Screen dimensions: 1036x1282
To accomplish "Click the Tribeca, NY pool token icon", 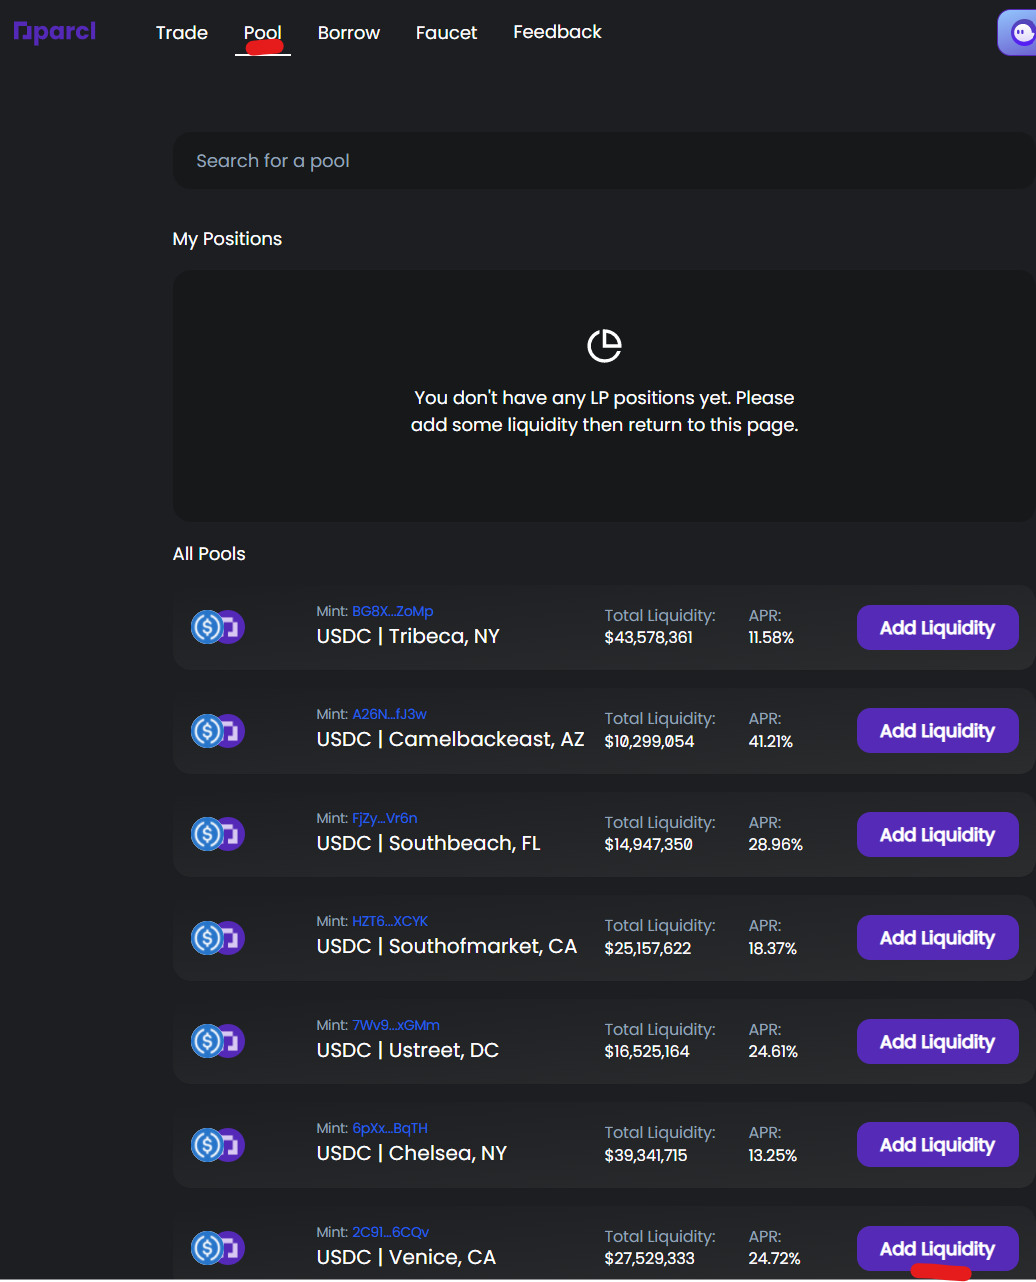I will point(218,627).
